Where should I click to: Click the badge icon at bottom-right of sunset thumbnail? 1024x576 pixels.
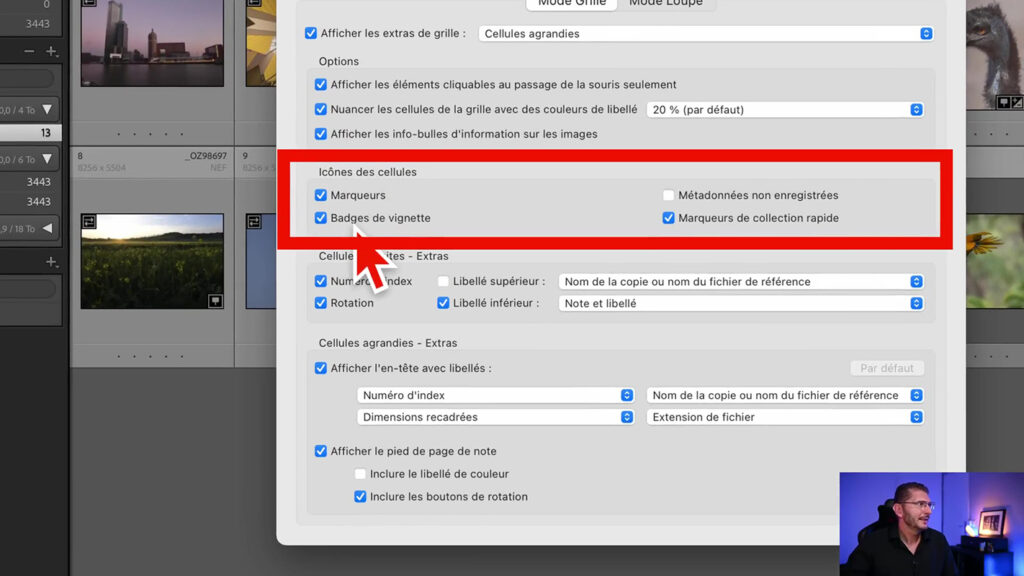(x=216, y=300)
